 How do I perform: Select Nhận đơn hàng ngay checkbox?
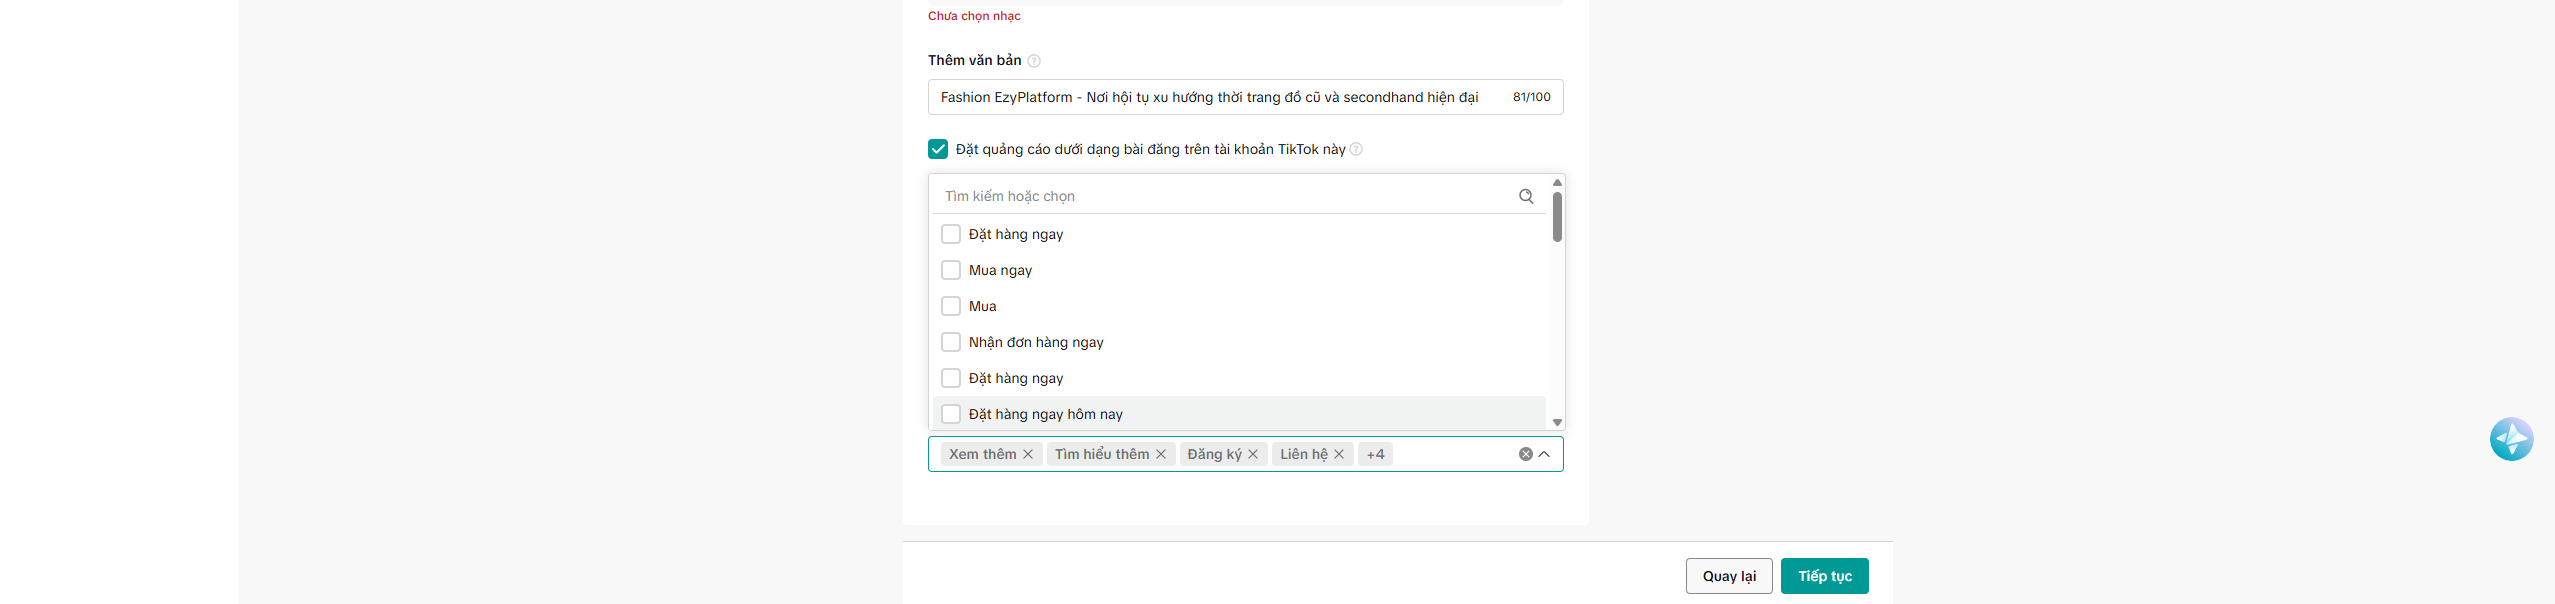click(x=951, y=342)
